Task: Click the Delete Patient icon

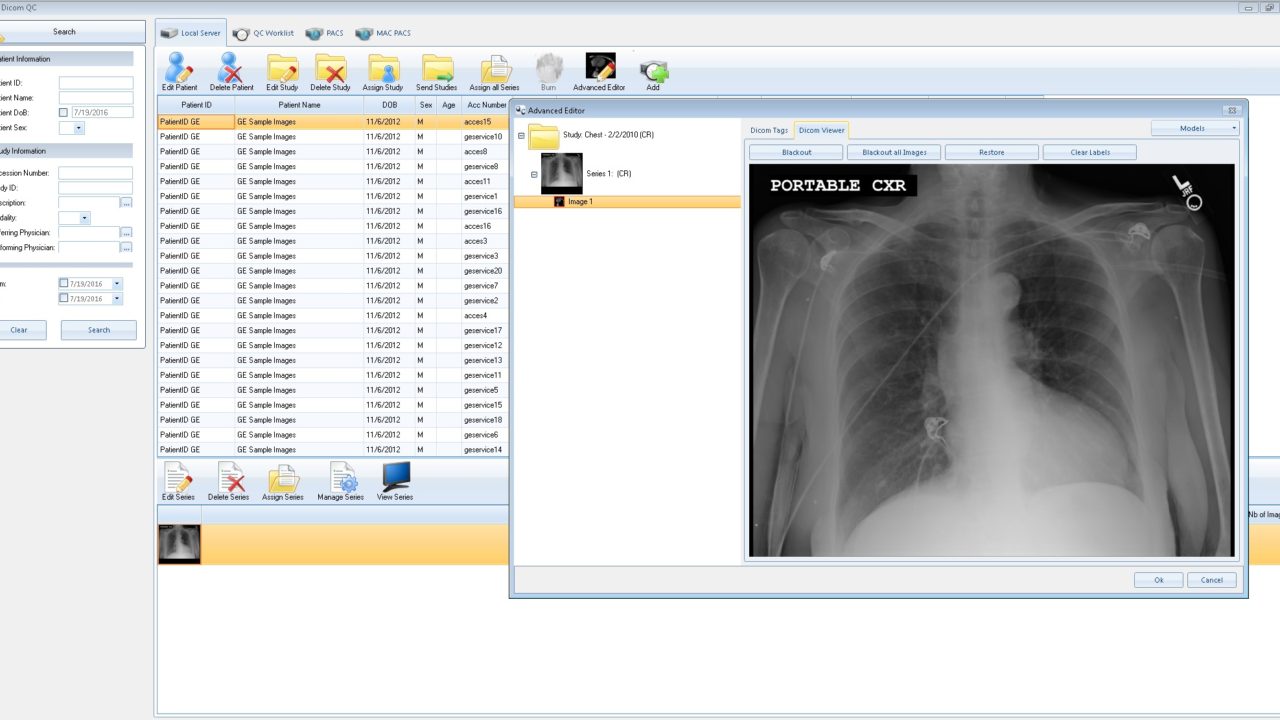Action: [231, 70]
